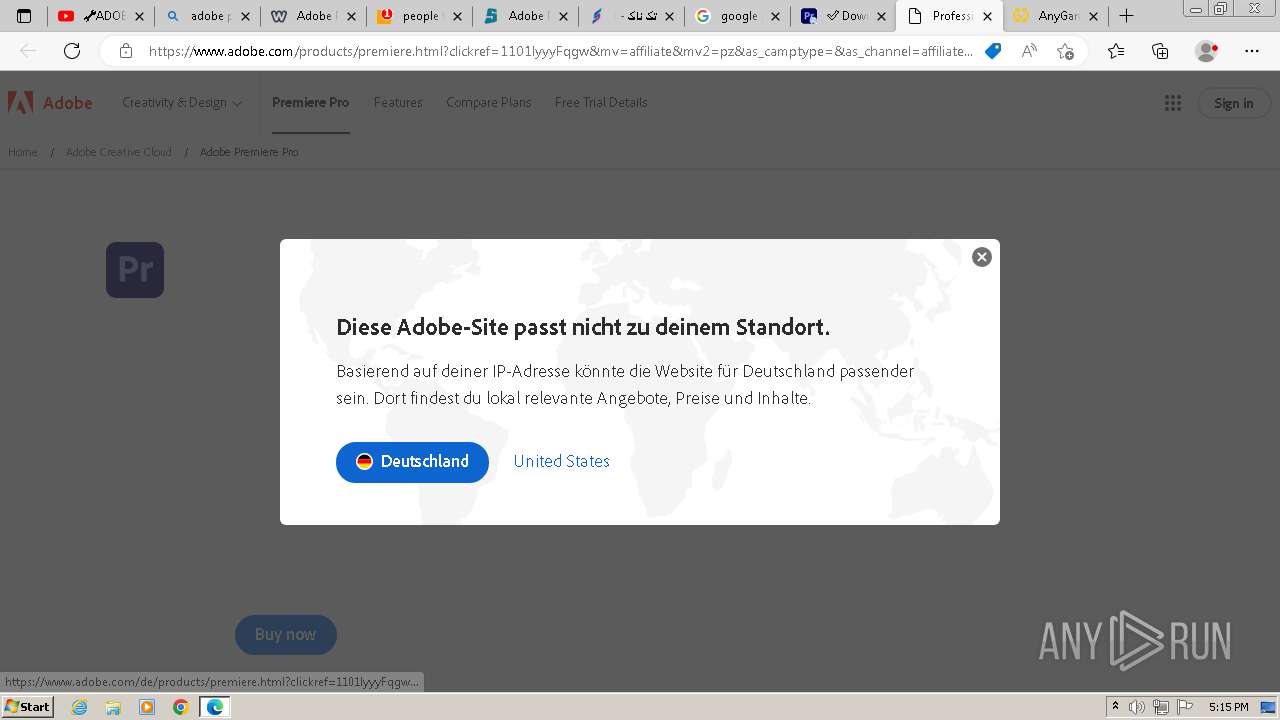
Task: Go to the Adobe home logo
Action: tap(50, 102)
